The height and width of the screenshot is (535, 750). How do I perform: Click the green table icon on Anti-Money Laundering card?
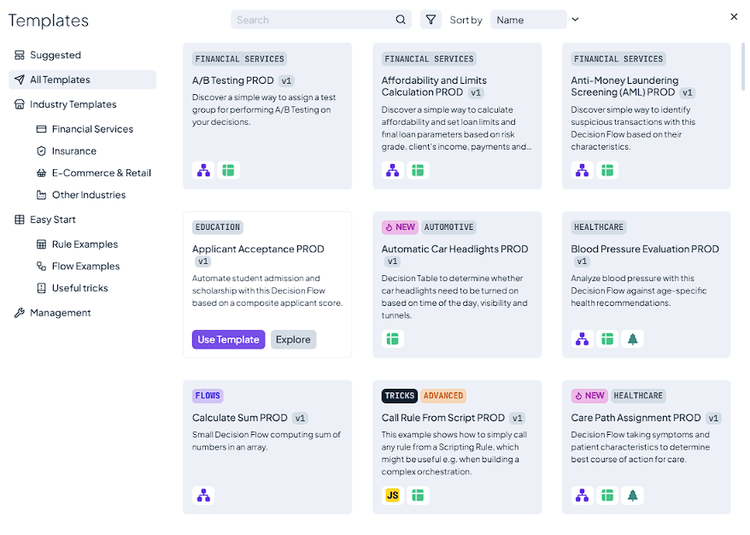(607, 171)
